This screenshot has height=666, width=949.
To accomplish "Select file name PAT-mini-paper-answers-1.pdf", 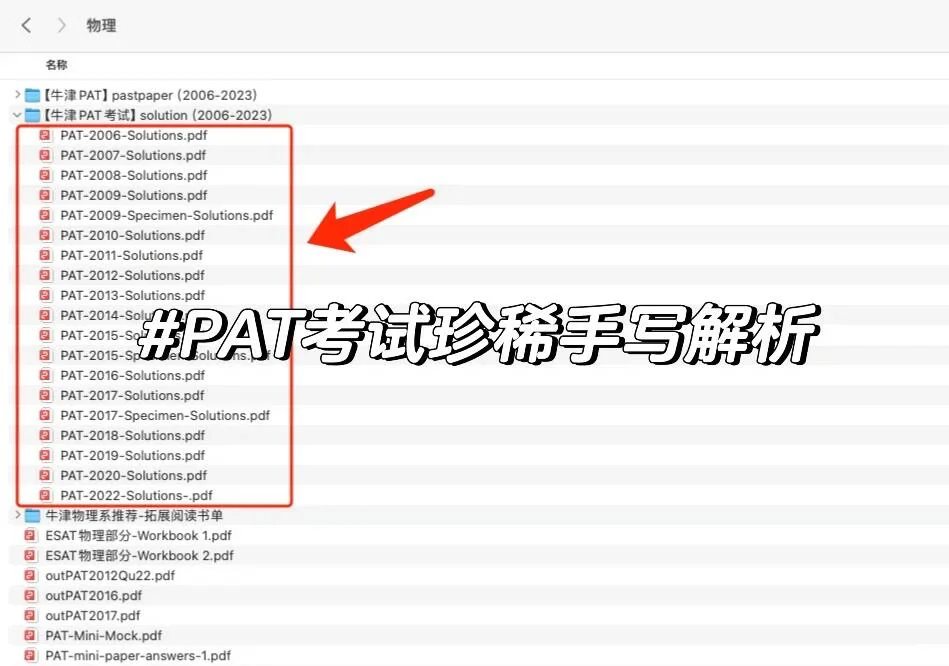I will [138, 655].
